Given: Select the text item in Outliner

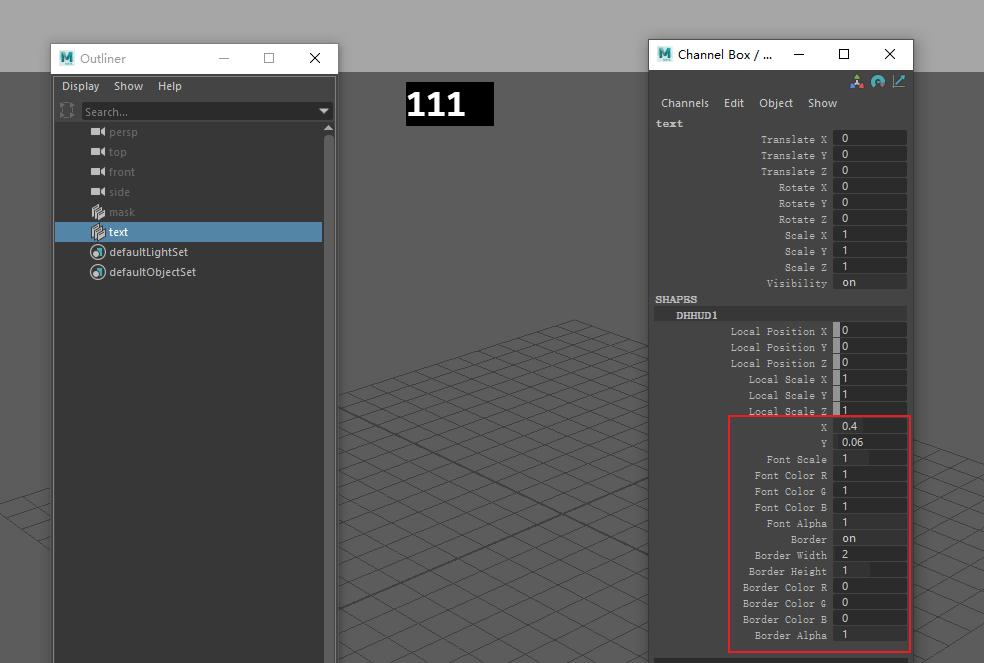Looking at the screenshot, I should (188, 232).
